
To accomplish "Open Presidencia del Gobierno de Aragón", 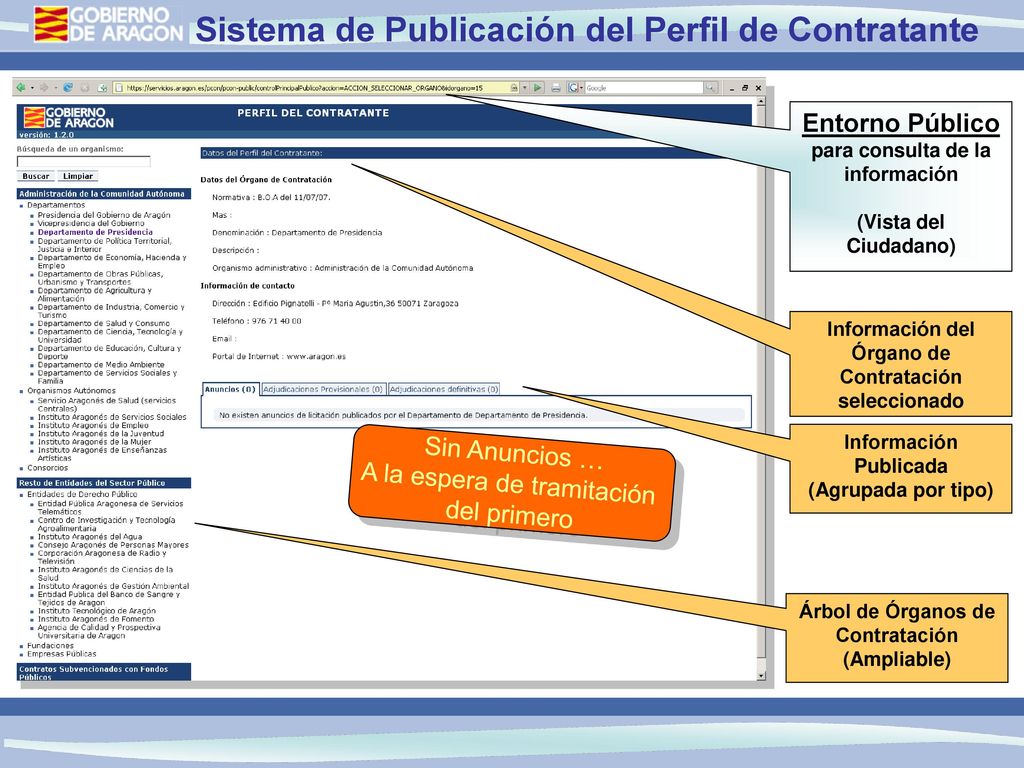I will click(x=104, y=215).
